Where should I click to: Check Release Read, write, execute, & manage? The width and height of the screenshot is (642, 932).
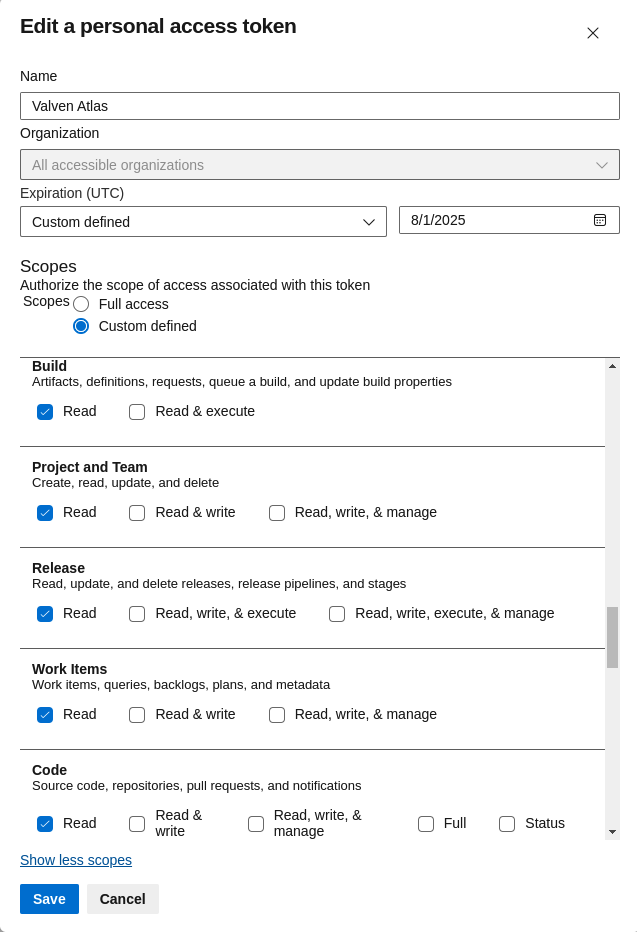(337, 614)
